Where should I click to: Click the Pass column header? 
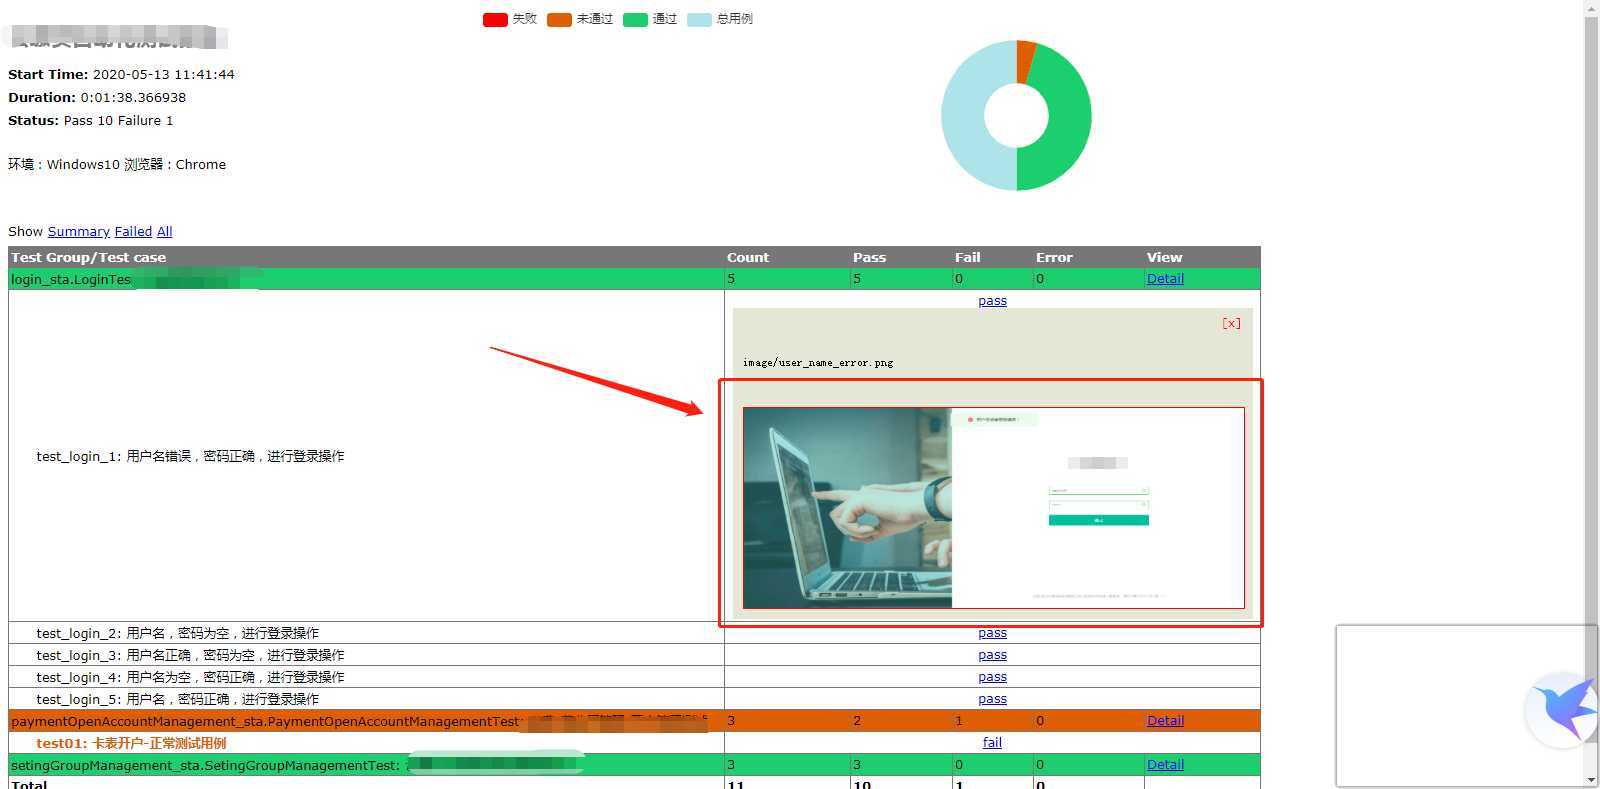pyautogui.click(x=869, y=257)
